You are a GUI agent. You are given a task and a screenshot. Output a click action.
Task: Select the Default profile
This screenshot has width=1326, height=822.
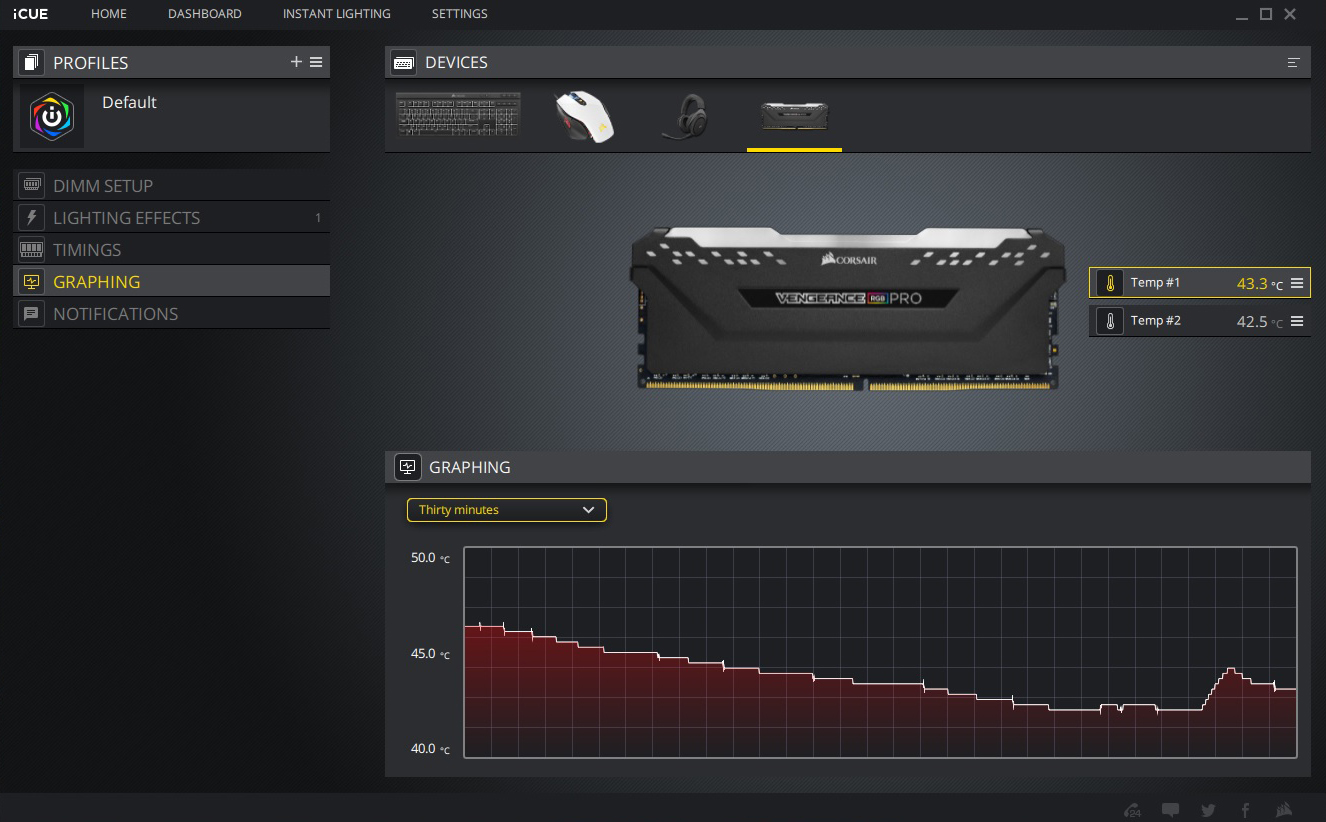click(129, 103)
